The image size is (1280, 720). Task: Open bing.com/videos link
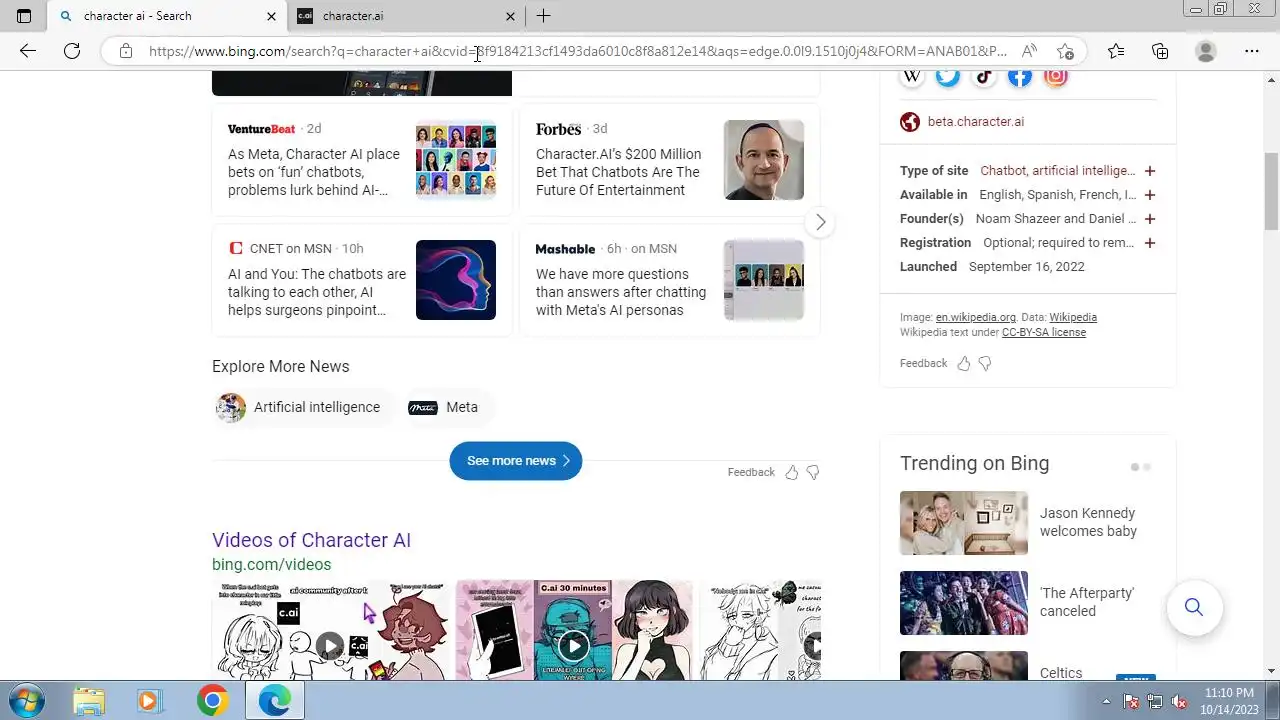tap(271, 565)
